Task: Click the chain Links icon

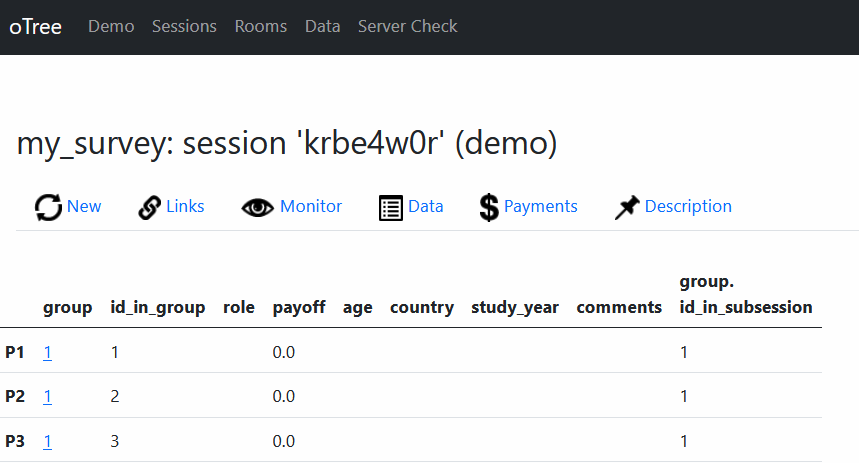Action: [149, 207]
